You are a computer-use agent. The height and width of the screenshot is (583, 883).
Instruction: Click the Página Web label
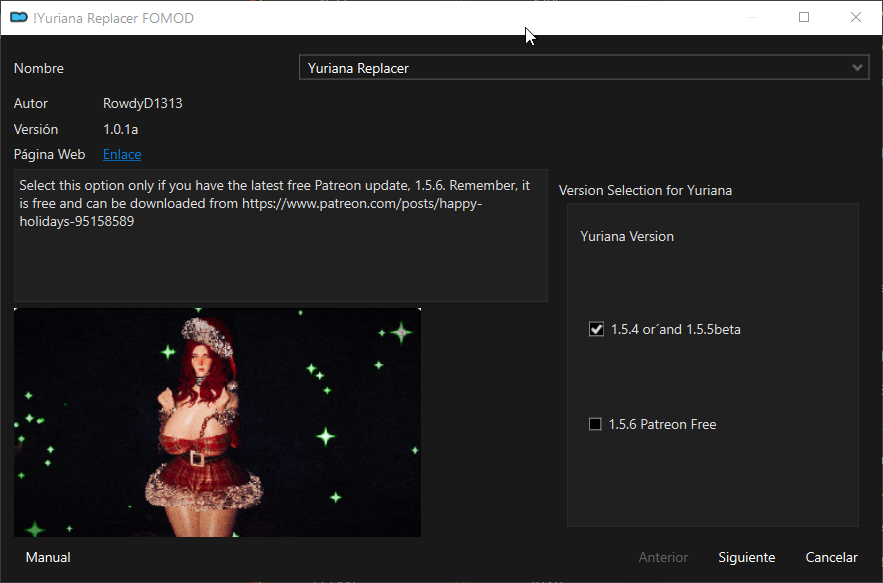(50, 154)
